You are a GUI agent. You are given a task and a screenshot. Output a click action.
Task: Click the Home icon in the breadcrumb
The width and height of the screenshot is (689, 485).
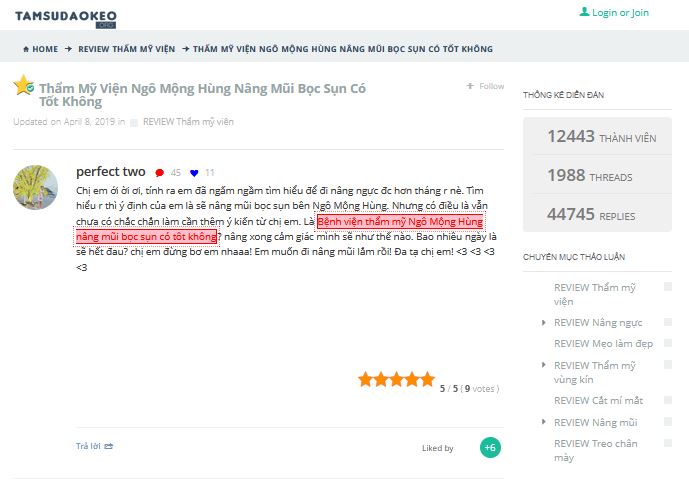tap(26, 49)
